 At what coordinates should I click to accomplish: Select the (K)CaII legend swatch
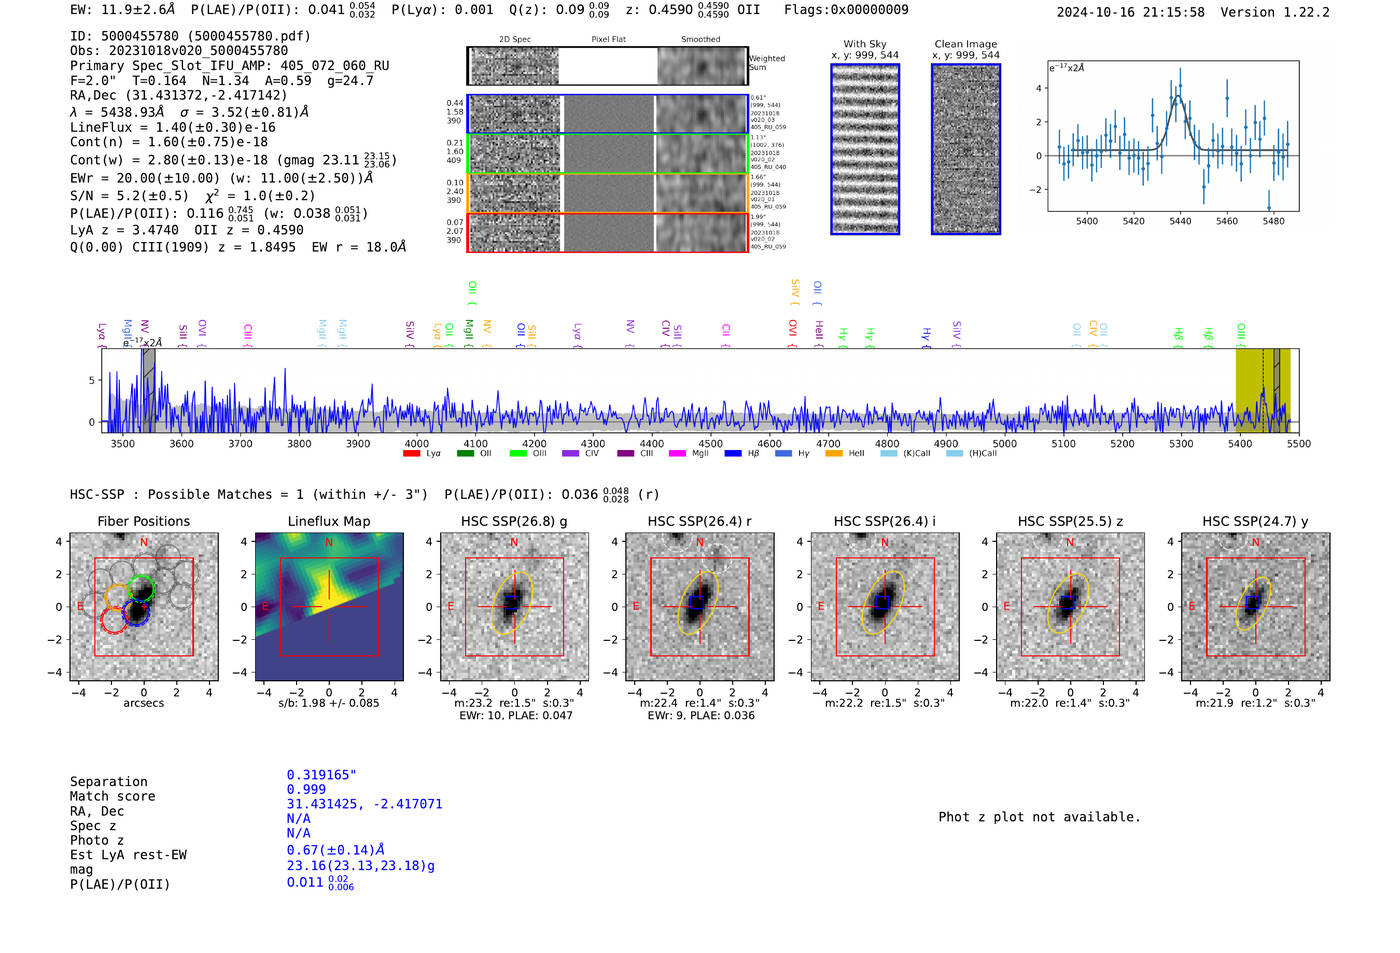888,454
